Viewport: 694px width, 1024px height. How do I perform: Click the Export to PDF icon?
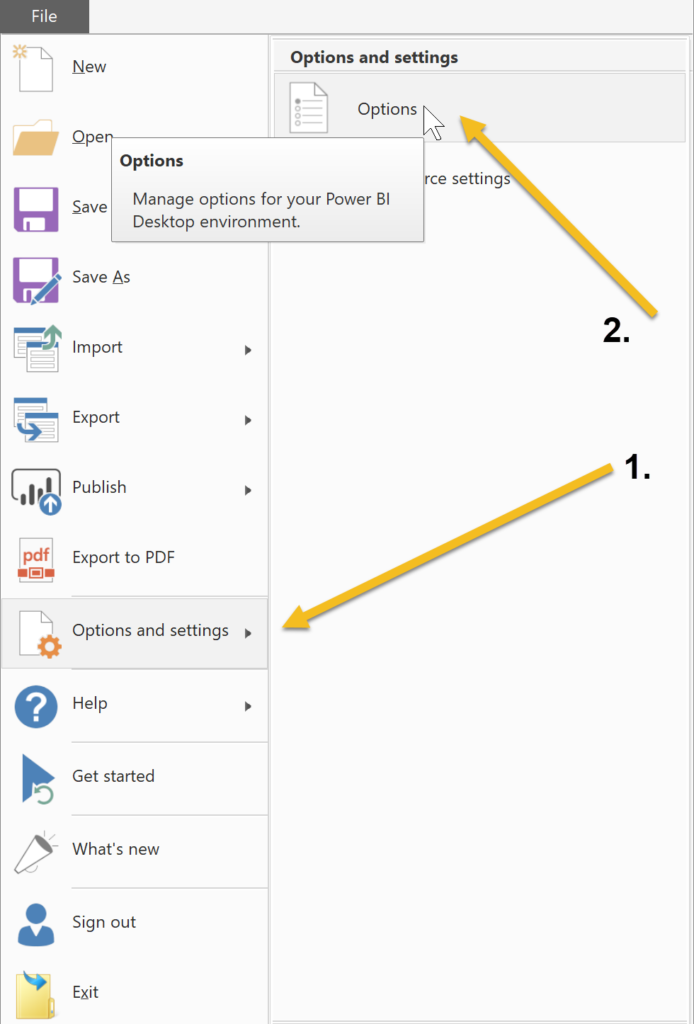36,560
